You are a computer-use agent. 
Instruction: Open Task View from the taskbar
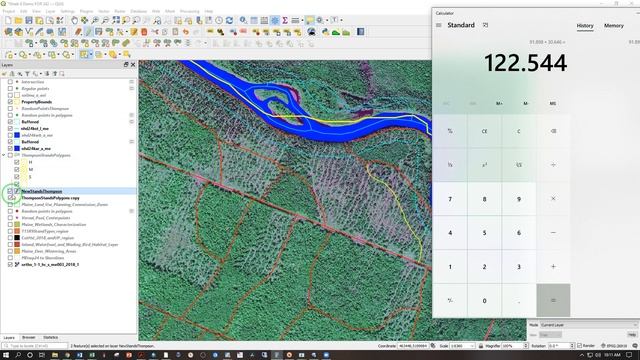coord(42,355)
